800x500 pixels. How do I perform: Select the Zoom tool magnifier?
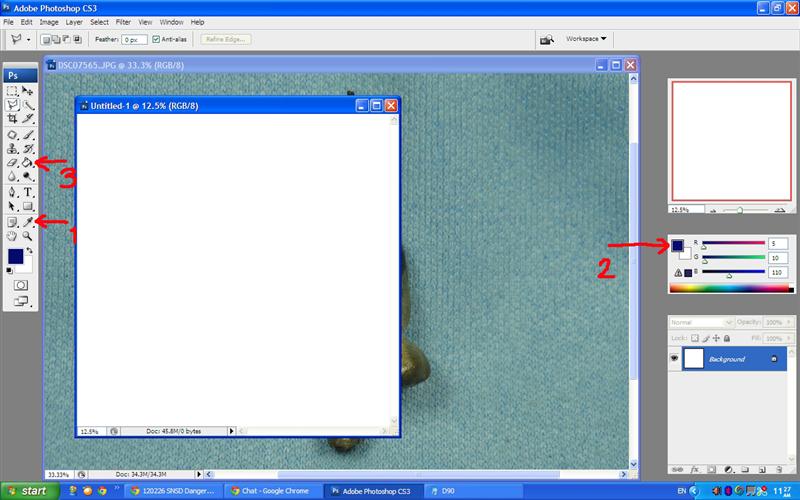[x=28, y=237]
